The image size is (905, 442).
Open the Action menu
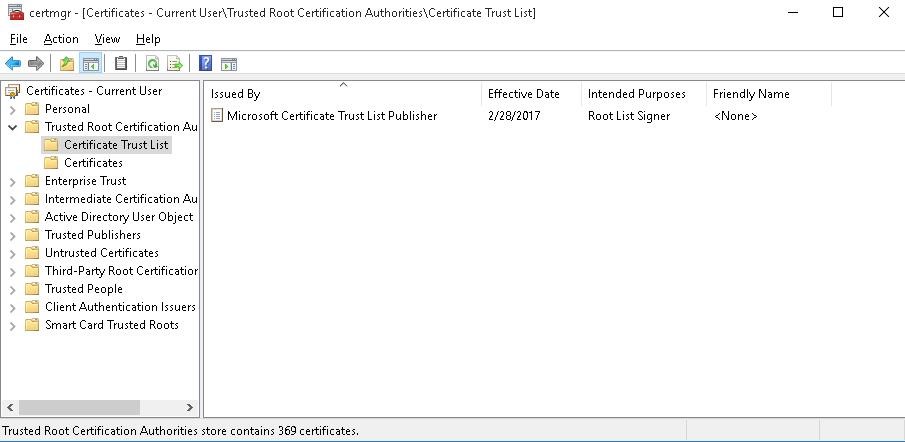60,39
